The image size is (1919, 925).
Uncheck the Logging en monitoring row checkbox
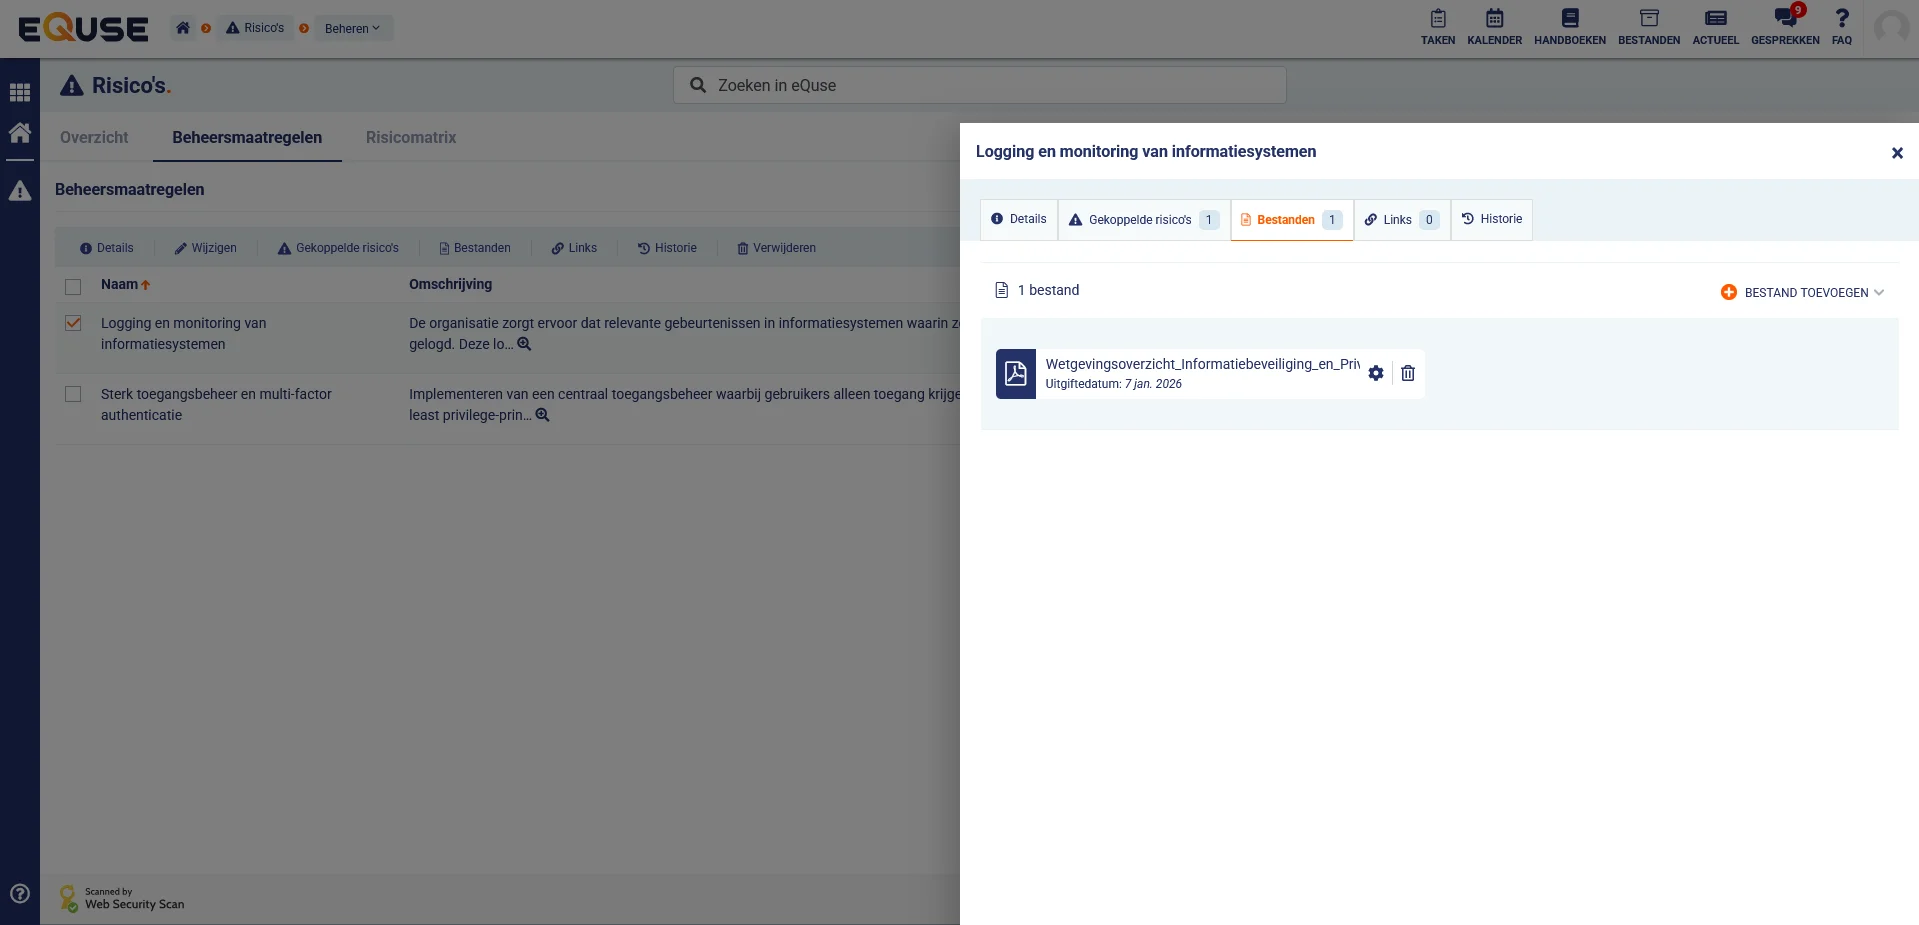tap(73, 323)
